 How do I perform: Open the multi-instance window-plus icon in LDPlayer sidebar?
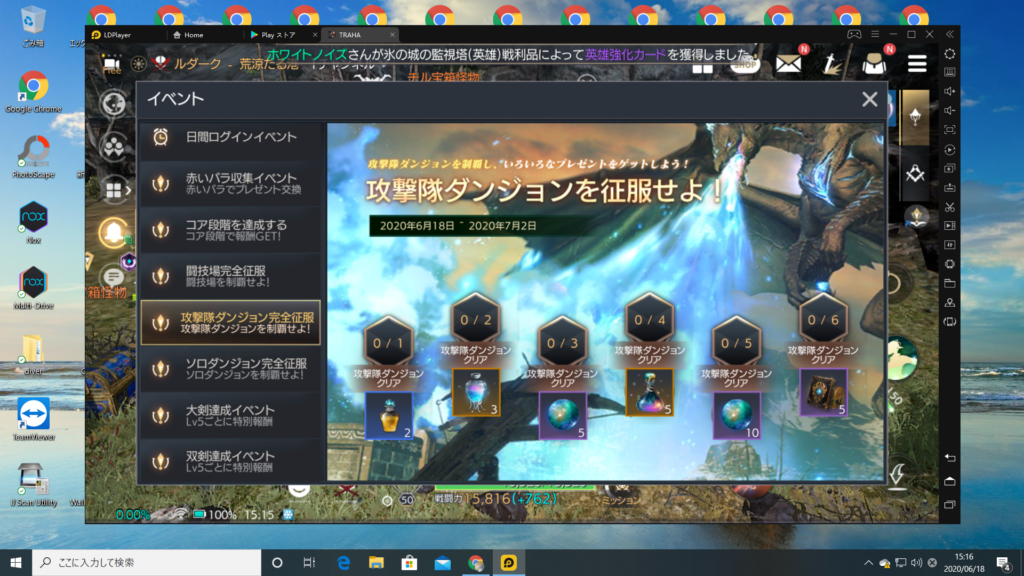[950, 168]
